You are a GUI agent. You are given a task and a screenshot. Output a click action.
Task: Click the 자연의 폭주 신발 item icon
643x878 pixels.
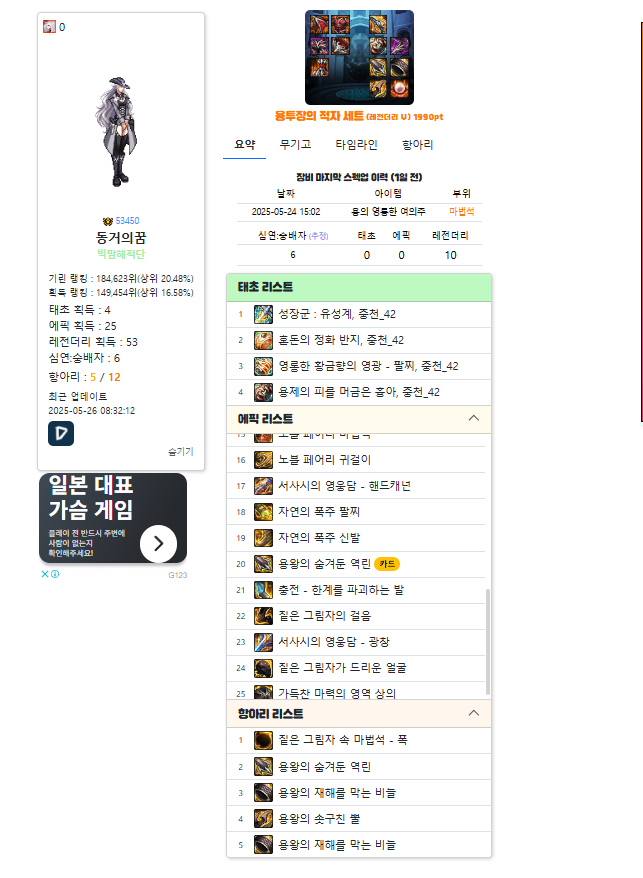tap(263, 538)
